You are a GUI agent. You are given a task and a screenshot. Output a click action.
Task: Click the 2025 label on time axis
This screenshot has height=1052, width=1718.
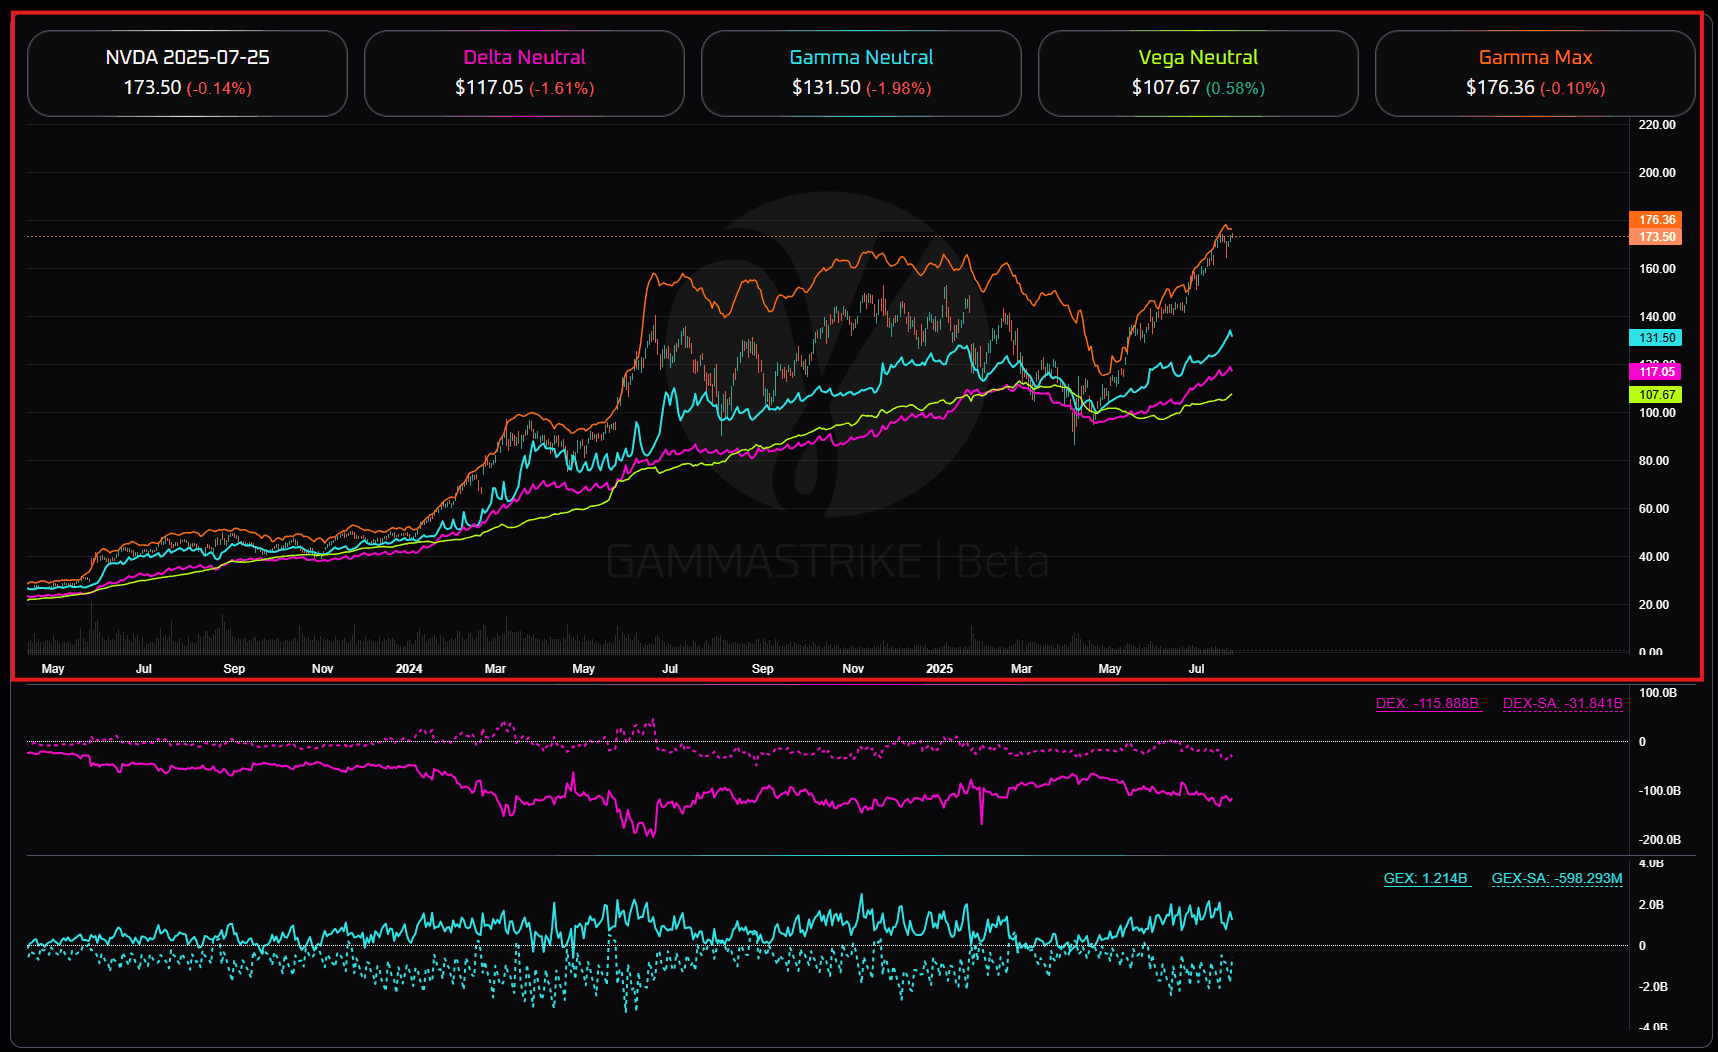(x=939, y=669)
